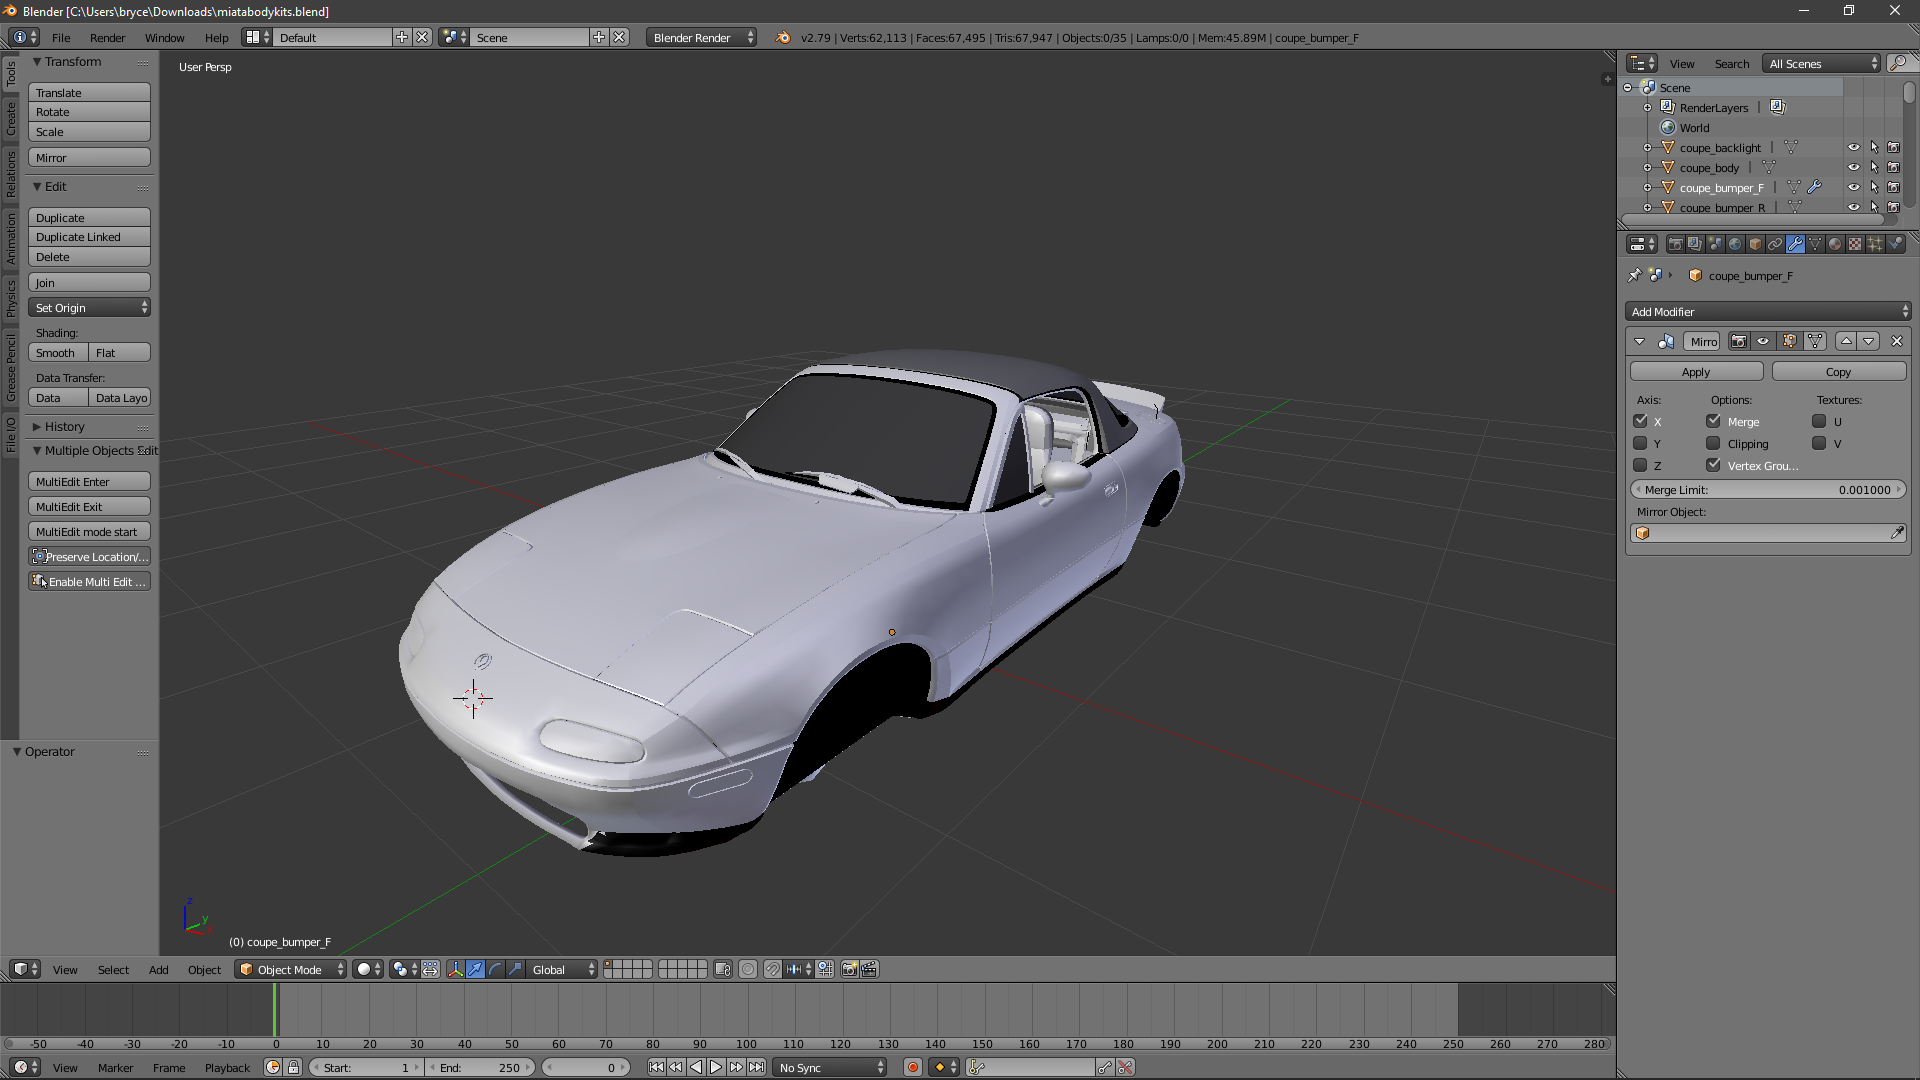Hide coupe_body with its eye icon
Screen dimensions: 1920x1080
[1853, 167]
